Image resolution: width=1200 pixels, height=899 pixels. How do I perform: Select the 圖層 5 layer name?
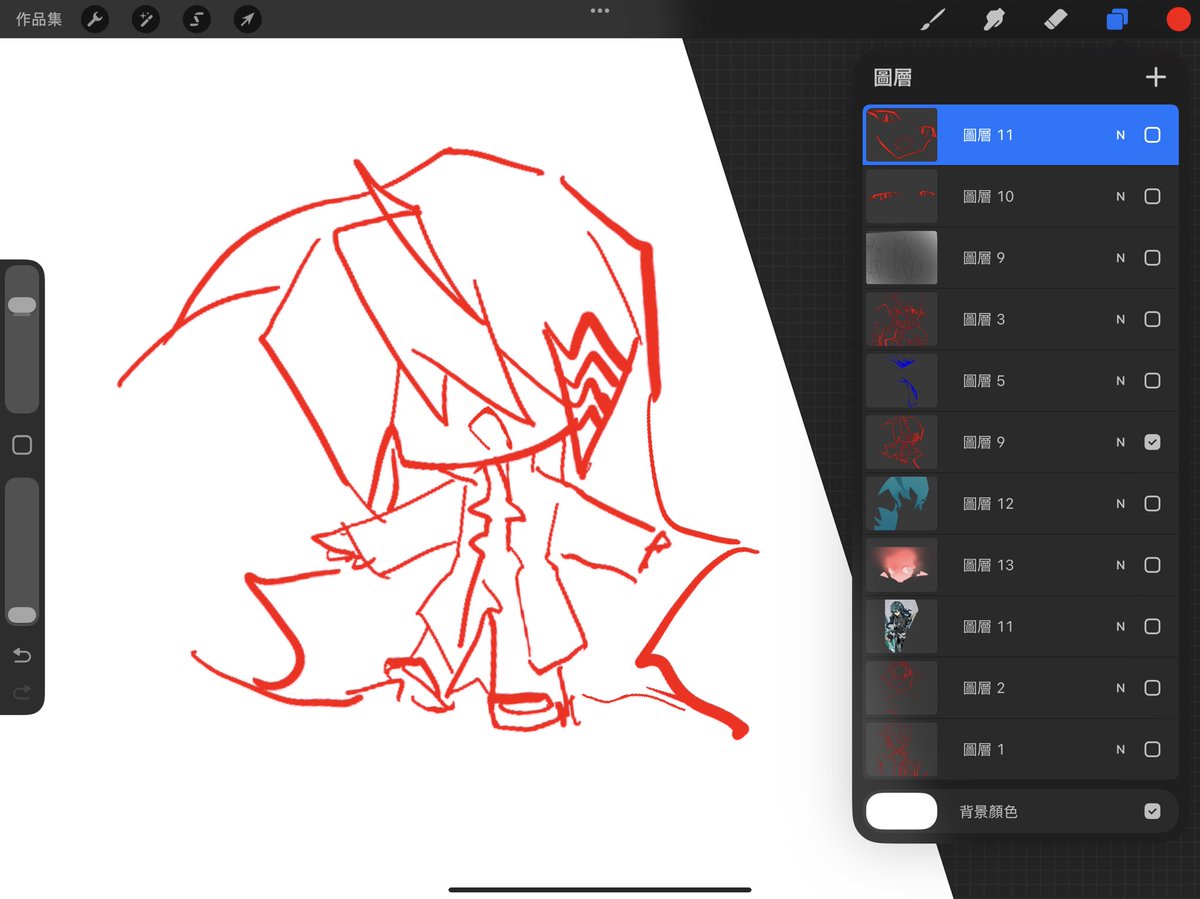click(984, 381)
